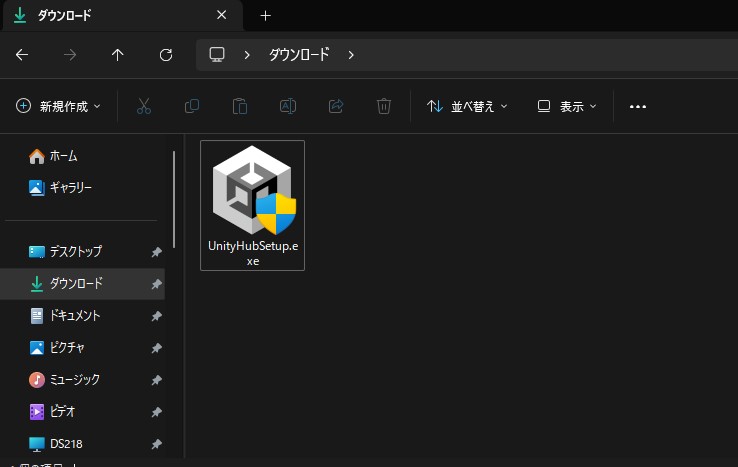The height and width of the screenshot is (467, 738).
Task: Open the 表示 view options dropdown
Action: tap(567, 106)
